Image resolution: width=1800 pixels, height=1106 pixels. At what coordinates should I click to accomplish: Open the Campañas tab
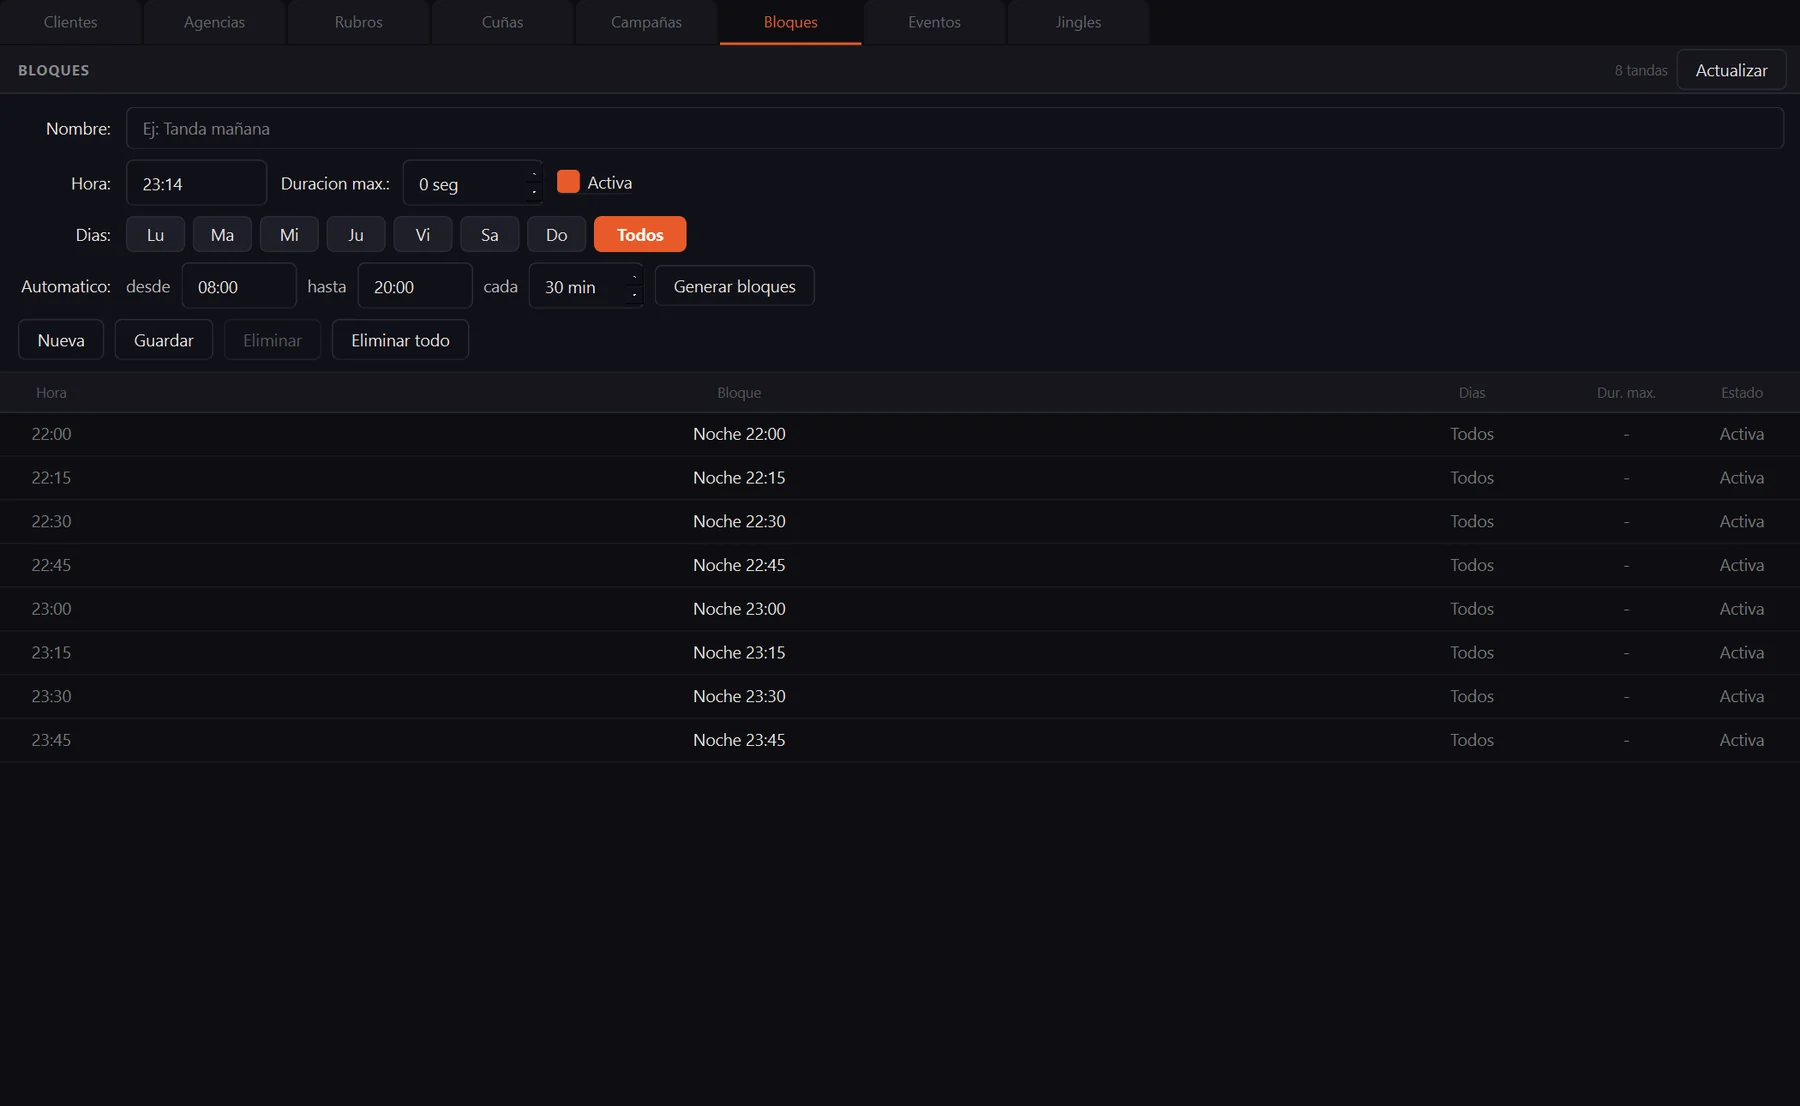646,22
